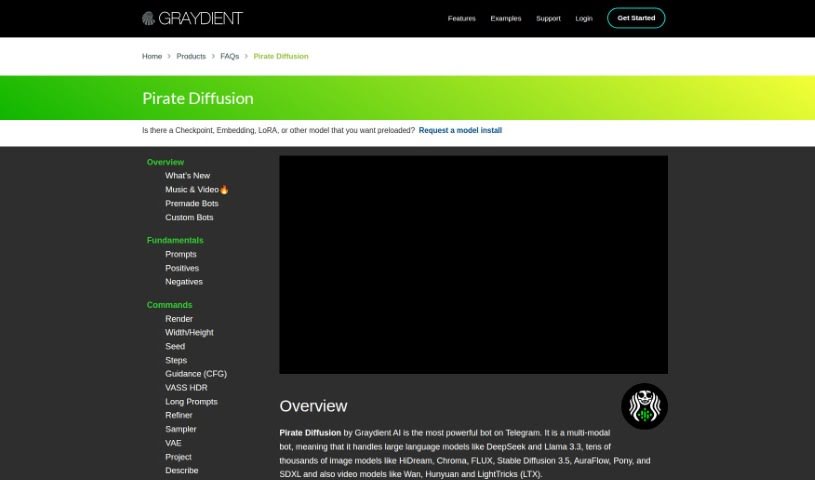Open Premade Bots sidebar link
This screenshot has width=815, height=480.
192,203
